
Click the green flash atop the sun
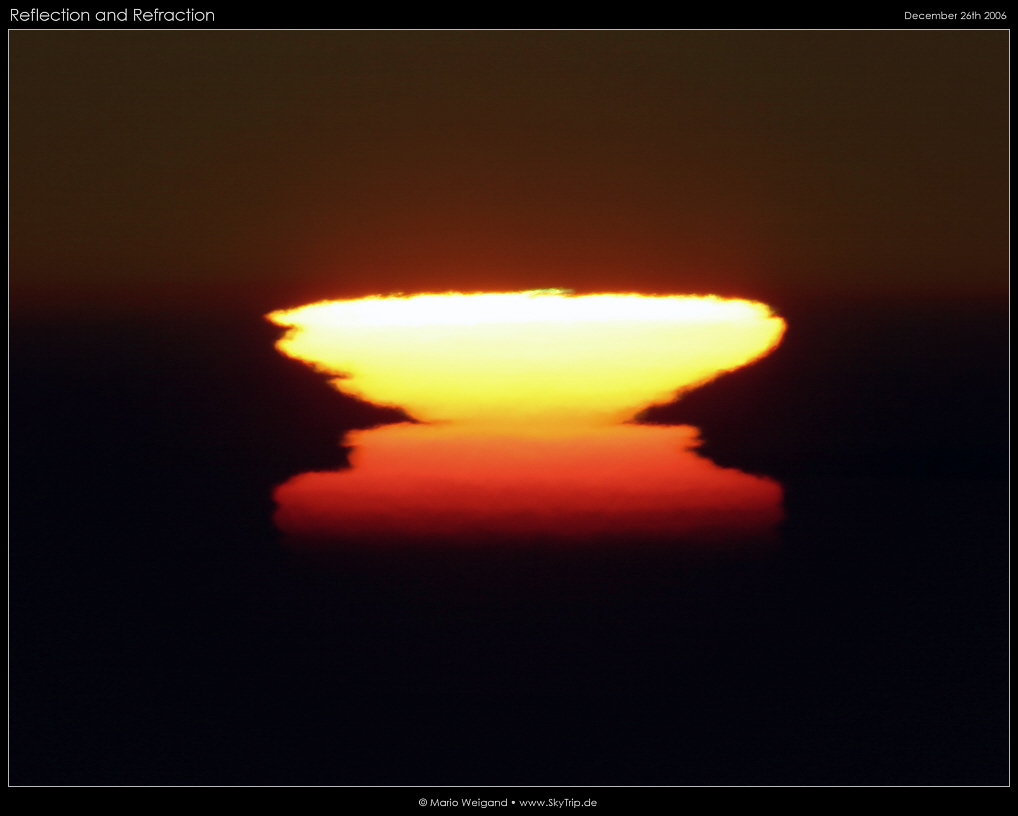point(547,292)
